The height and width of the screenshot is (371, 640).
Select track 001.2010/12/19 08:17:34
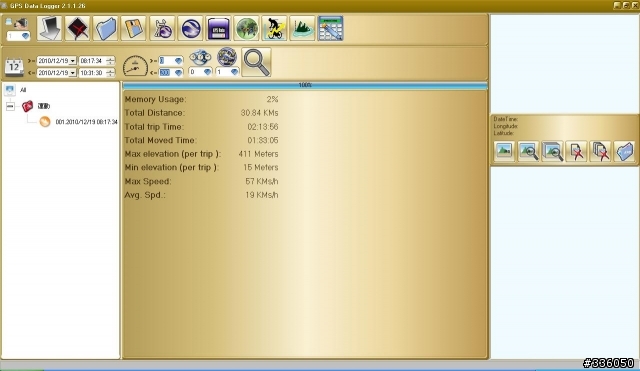tap(87, 122)
